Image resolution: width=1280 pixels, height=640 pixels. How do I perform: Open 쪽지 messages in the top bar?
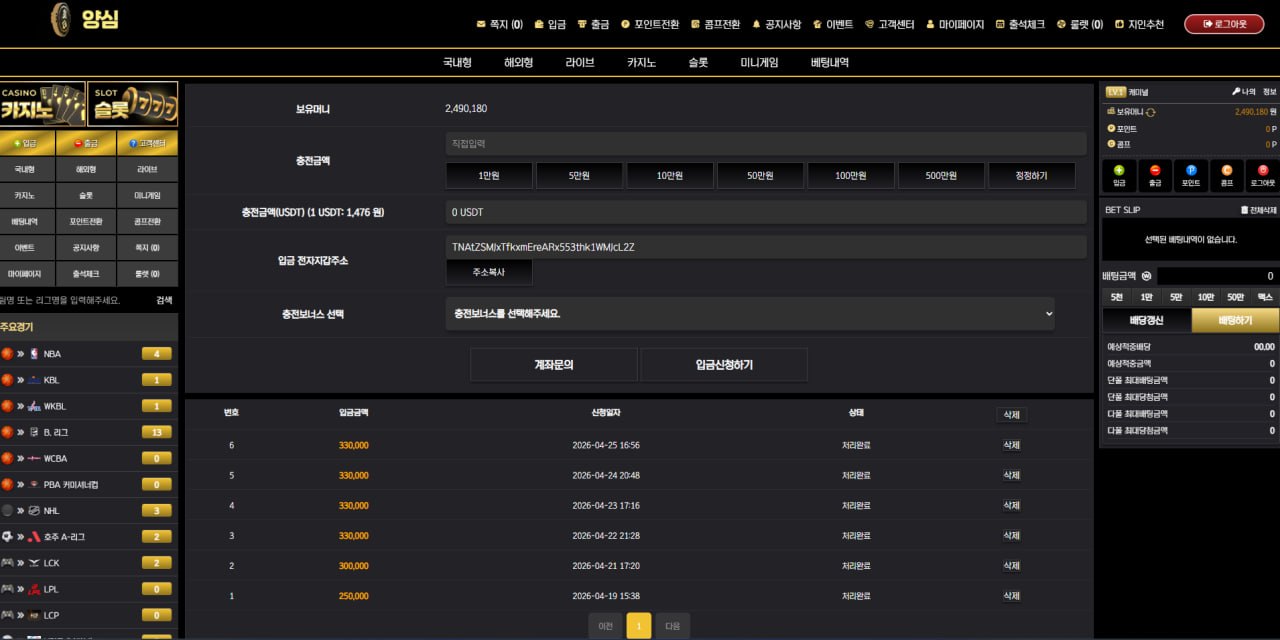click(499, 24)
